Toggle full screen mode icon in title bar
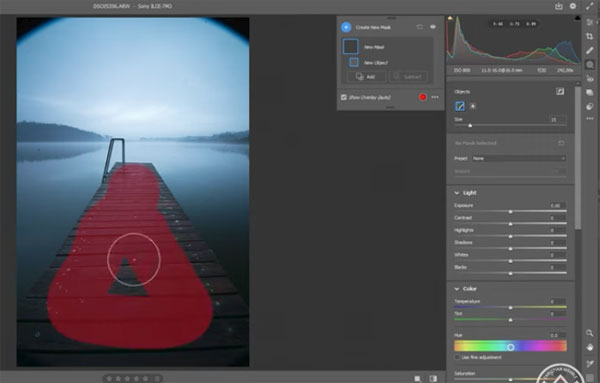 [589, 6]
